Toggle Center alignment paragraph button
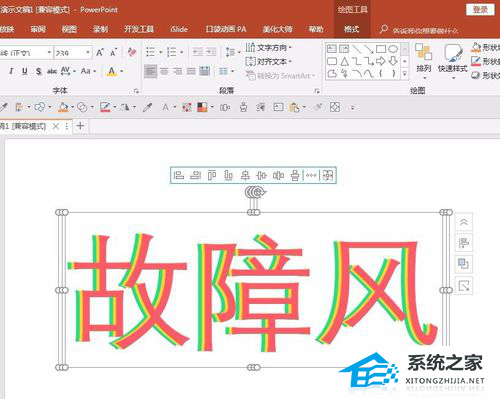 [164, 71]
